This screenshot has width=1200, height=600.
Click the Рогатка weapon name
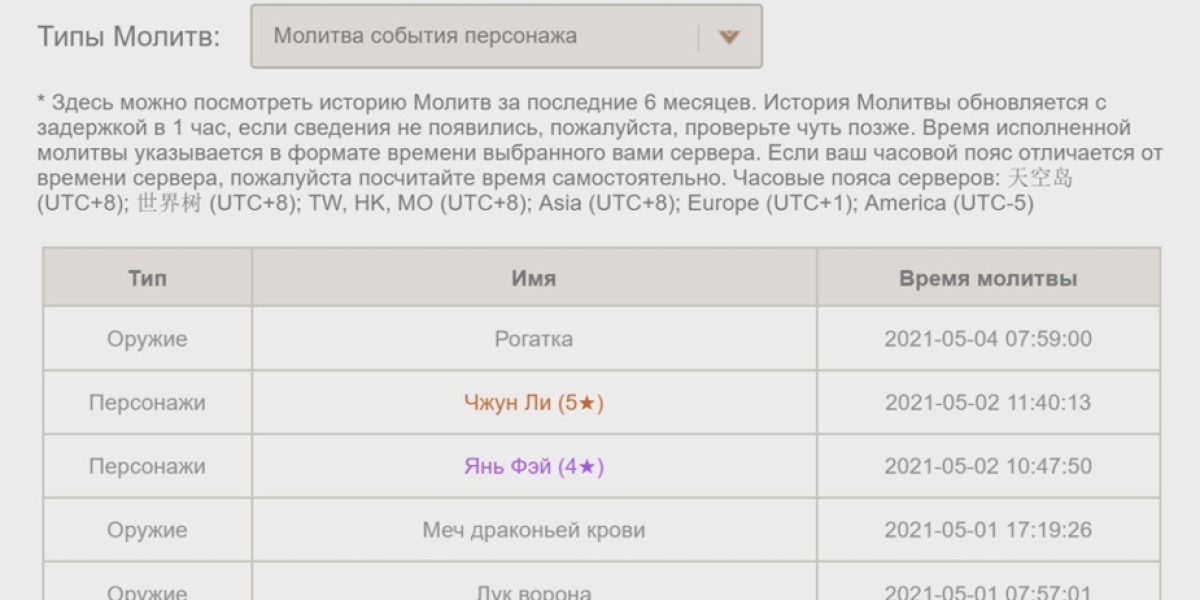(x=534, y=339)
